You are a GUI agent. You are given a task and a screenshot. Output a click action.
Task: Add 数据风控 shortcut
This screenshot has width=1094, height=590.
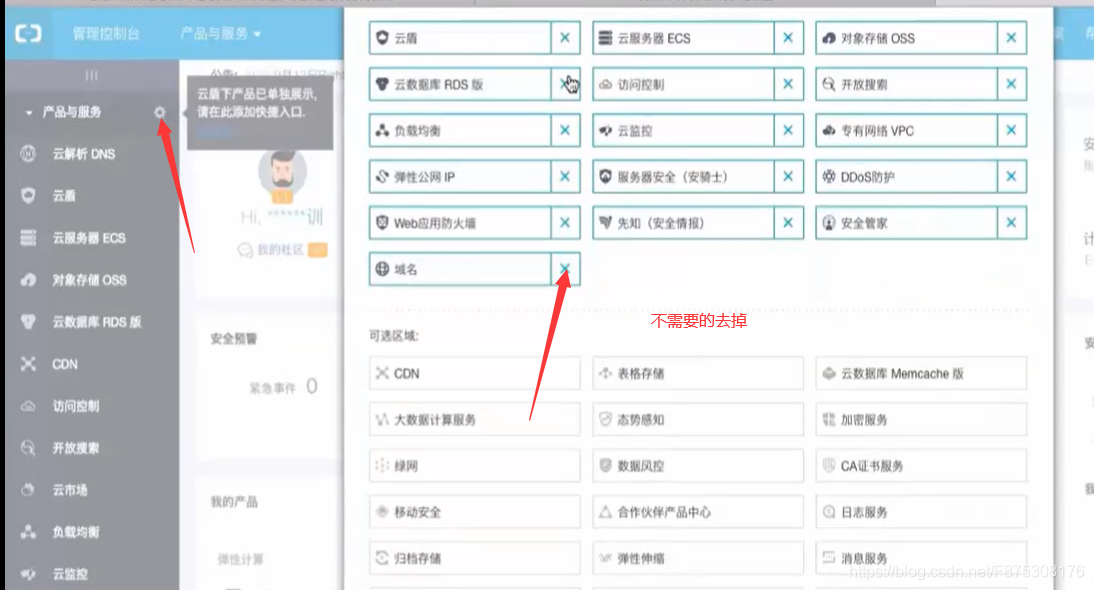point(698,465)
